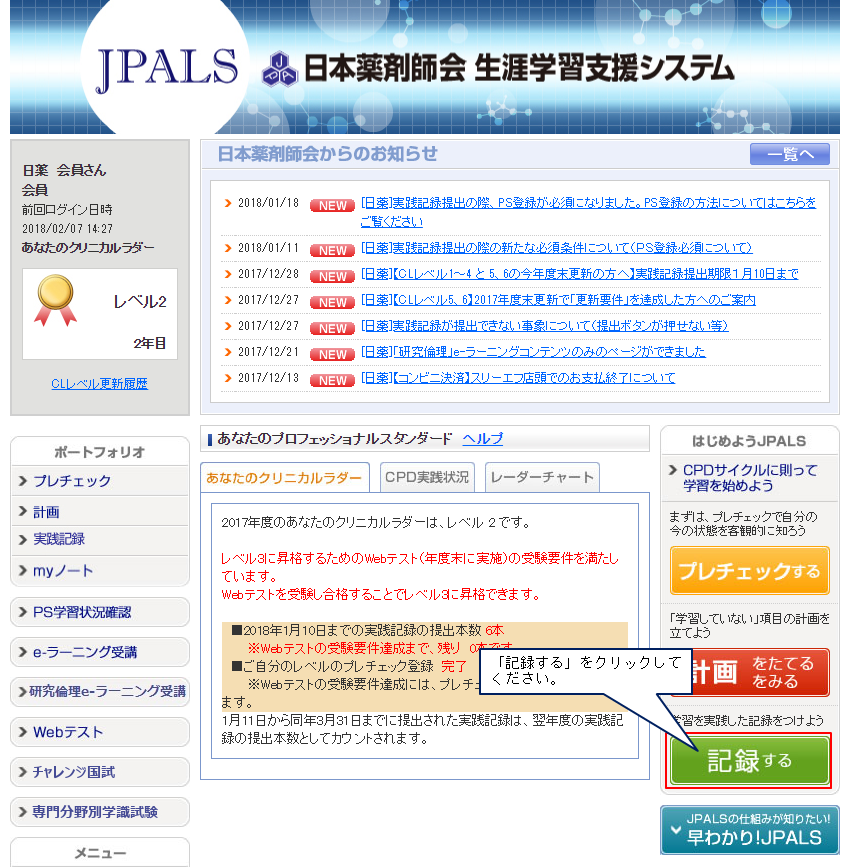The height and width of the screenshot is (867, 850).
Task: Open the CLレベル更新履歴 link
Action: tap(99, 384)
